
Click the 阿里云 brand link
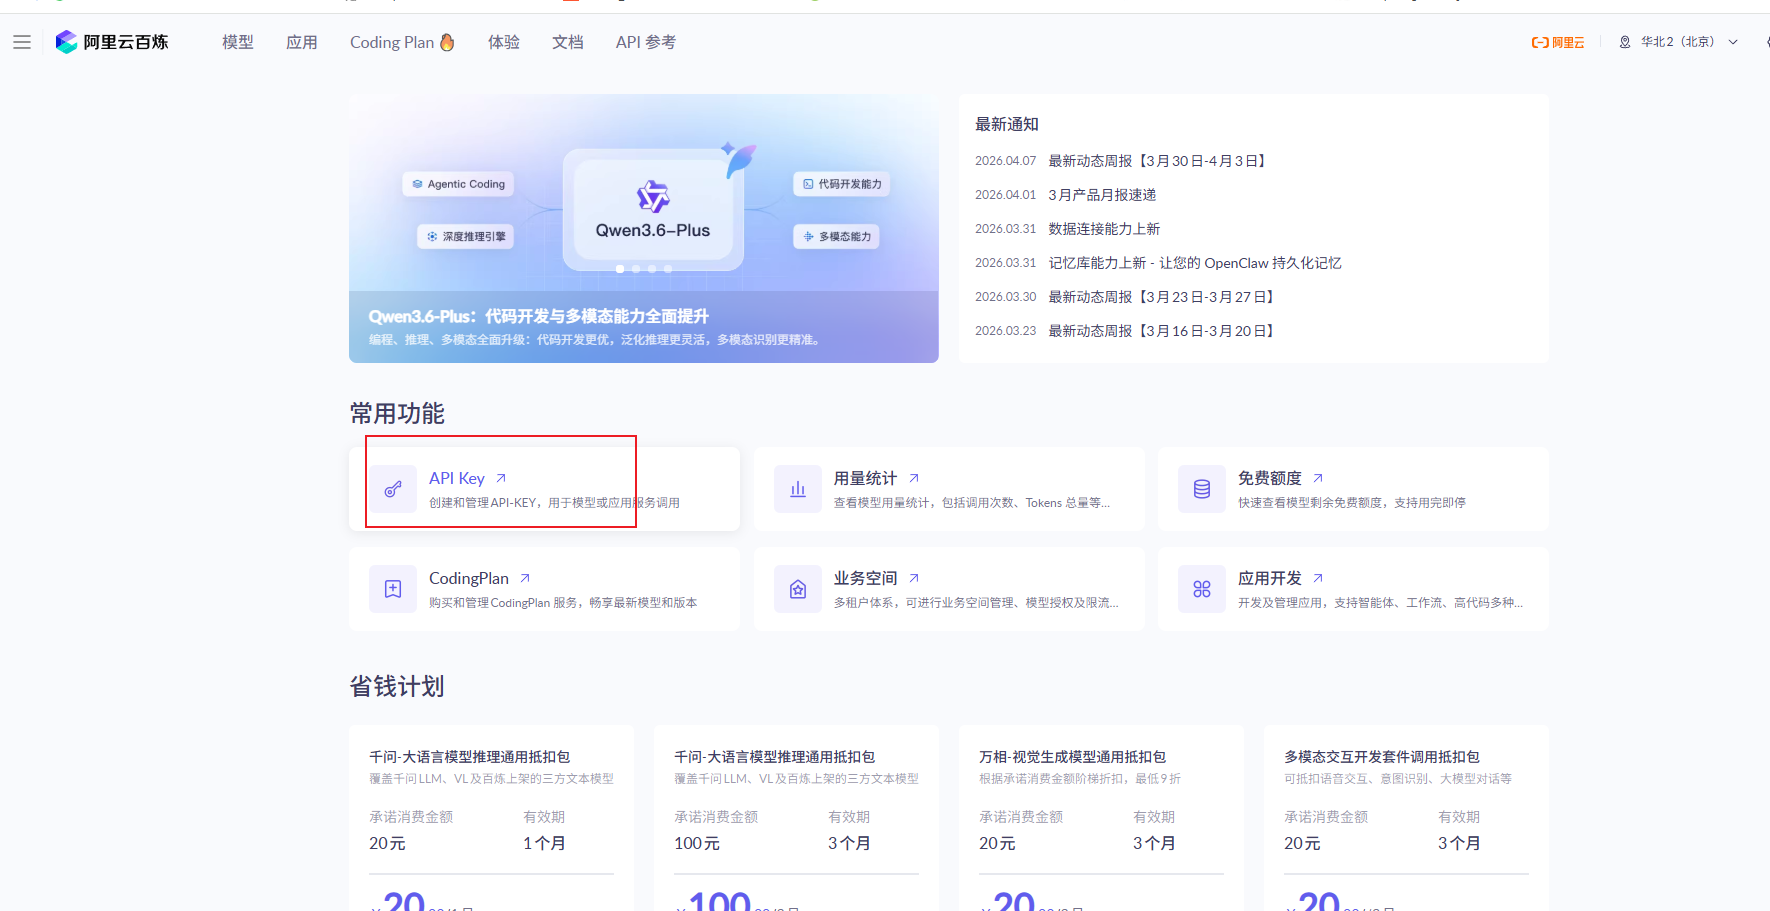coord(1558,42)
